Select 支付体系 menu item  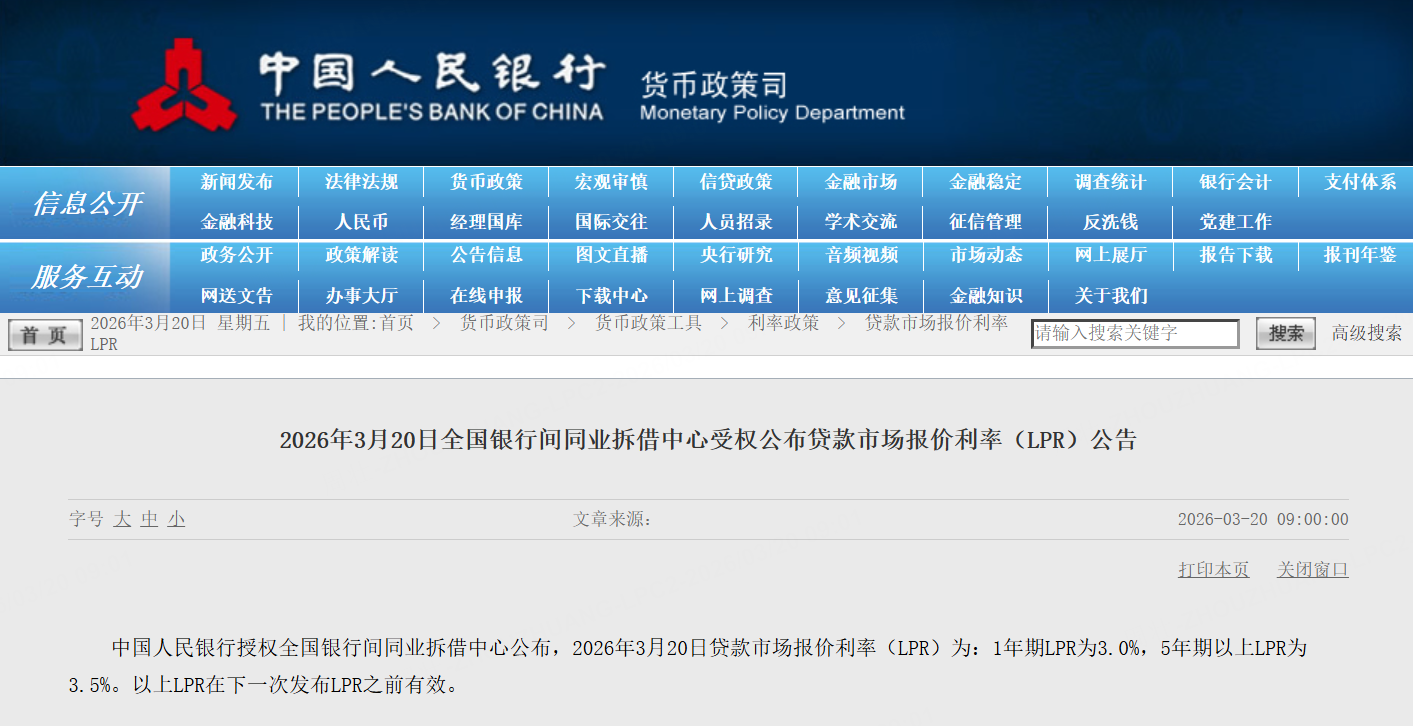pos(1360,182)
